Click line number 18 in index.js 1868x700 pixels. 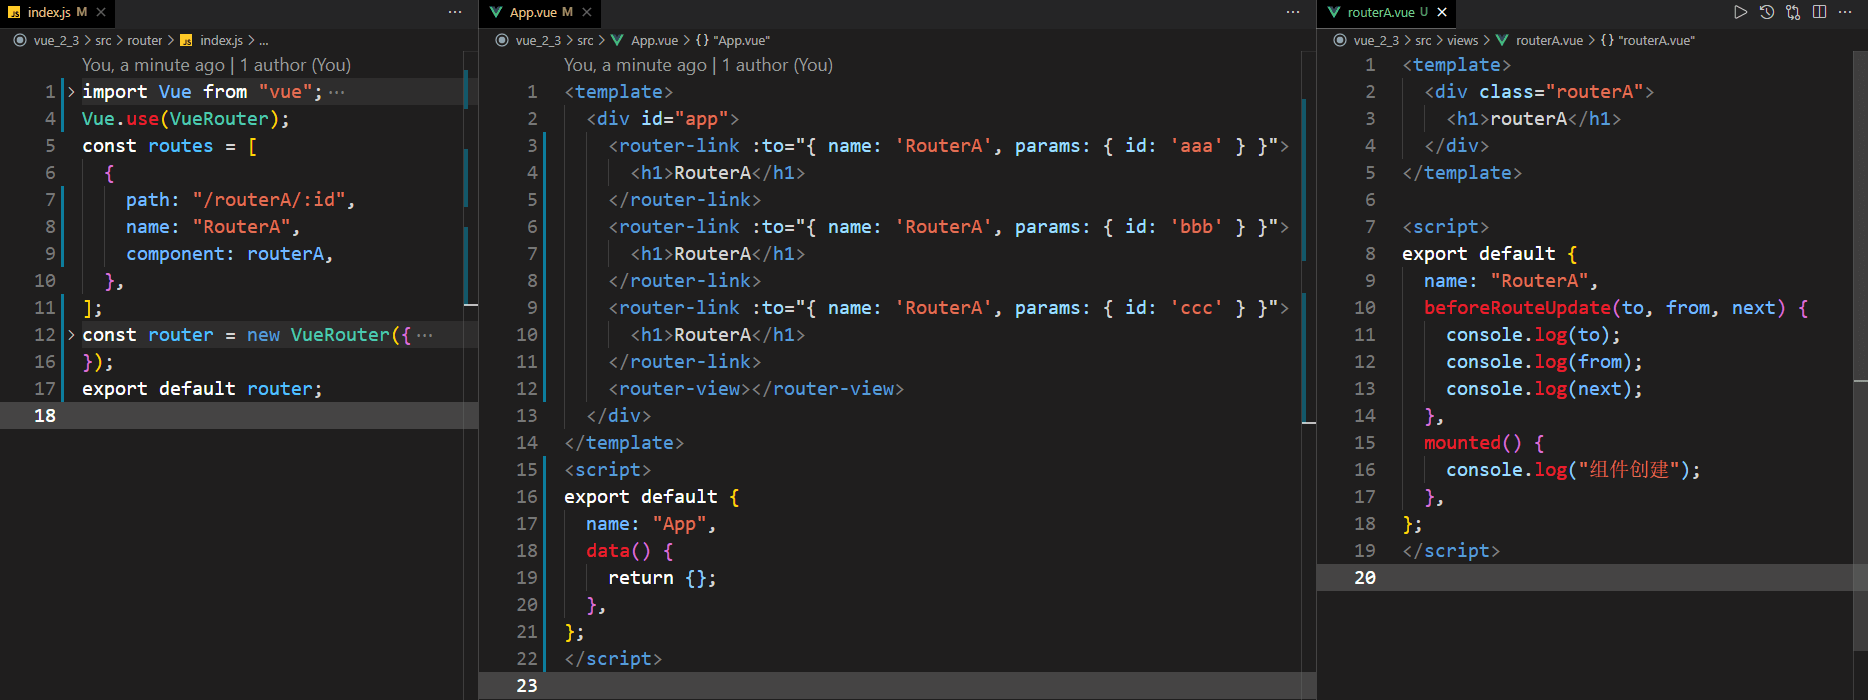point(45,416)
